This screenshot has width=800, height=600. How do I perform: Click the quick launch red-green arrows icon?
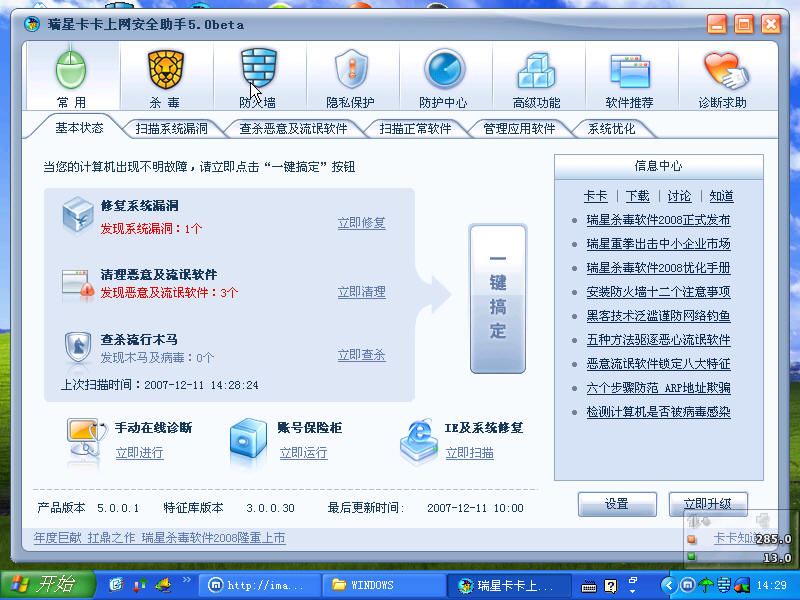point(140,584)
